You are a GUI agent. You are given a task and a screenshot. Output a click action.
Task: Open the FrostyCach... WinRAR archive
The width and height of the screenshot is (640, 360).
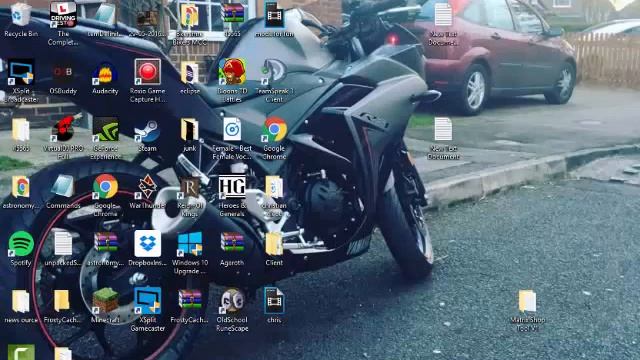click(x=190, y=301)
